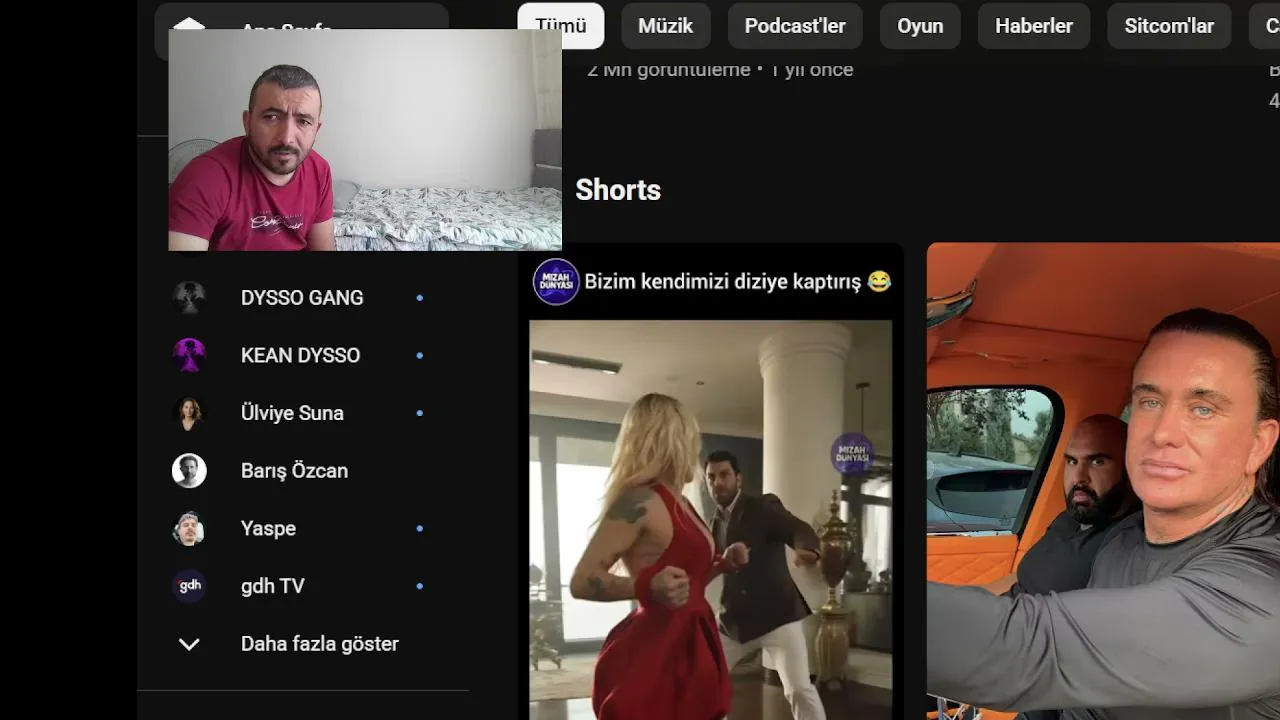Click the Shorts section heading
The image size is (1280, 720).
coord(618,190)
